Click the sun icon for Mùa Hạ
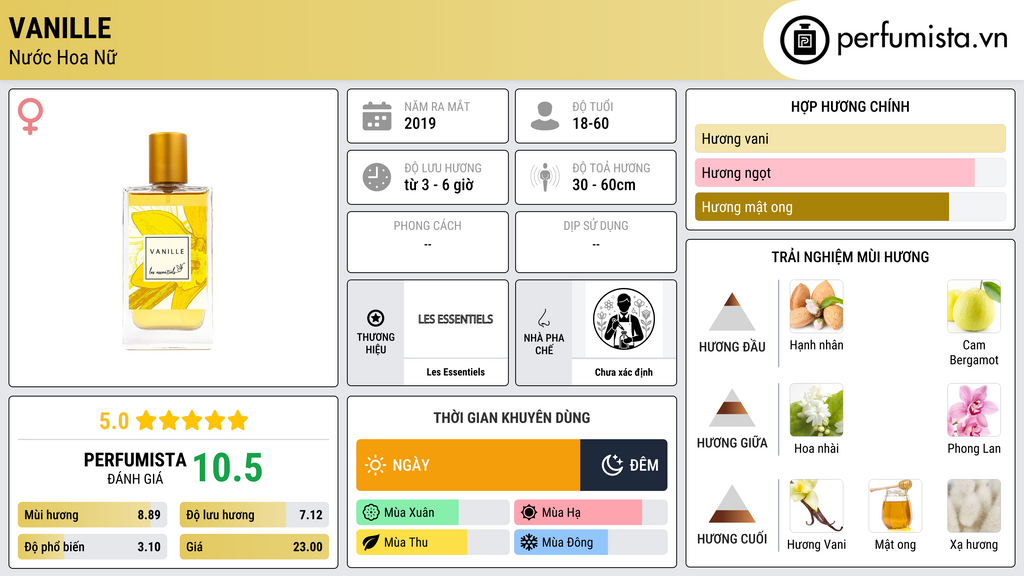The width and height of the screenshot is (1024, 576). tap(529, 513)
